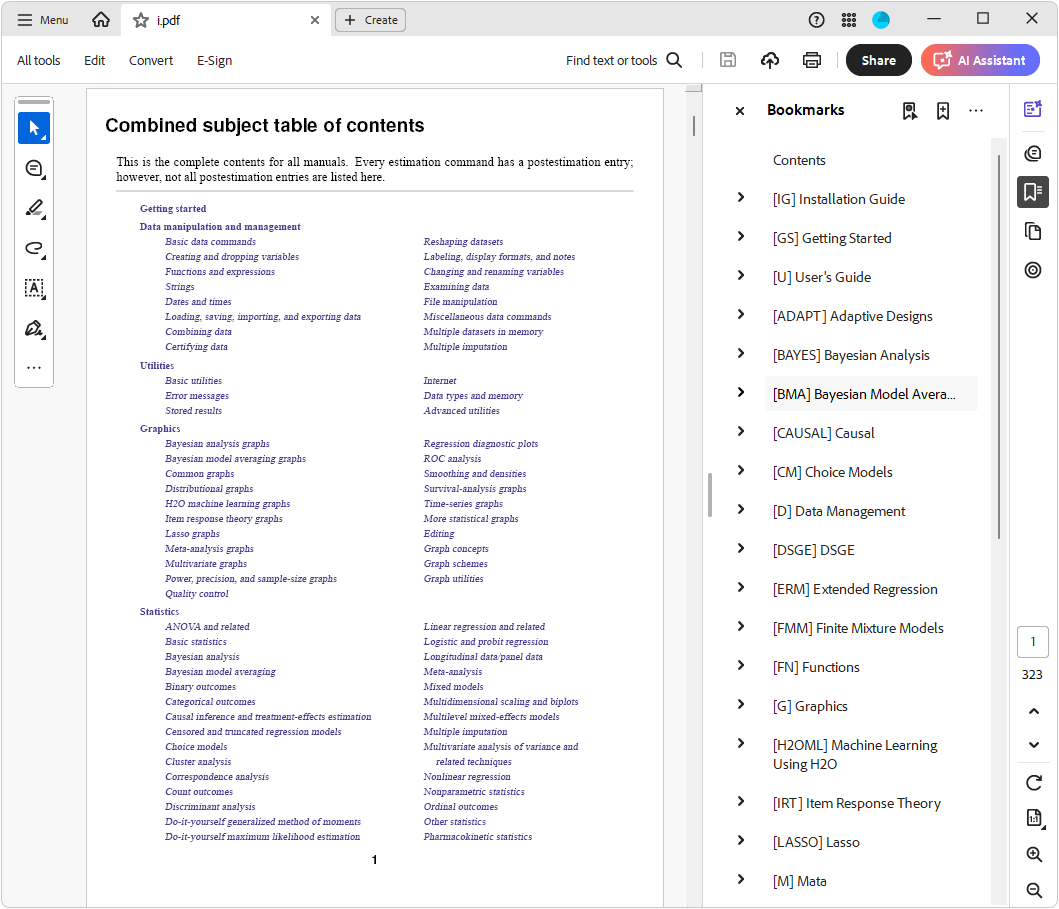
Task: Pick the Highlight text tool
Action: (x=34, y=208)
